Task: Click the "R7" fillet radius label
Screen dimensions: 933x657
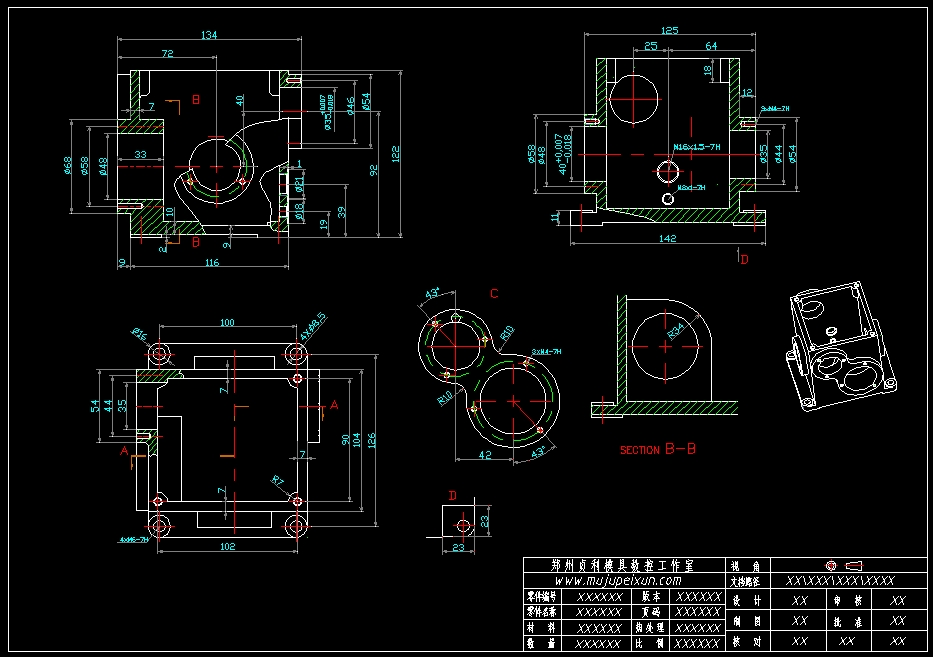Action: click(278, 480)
